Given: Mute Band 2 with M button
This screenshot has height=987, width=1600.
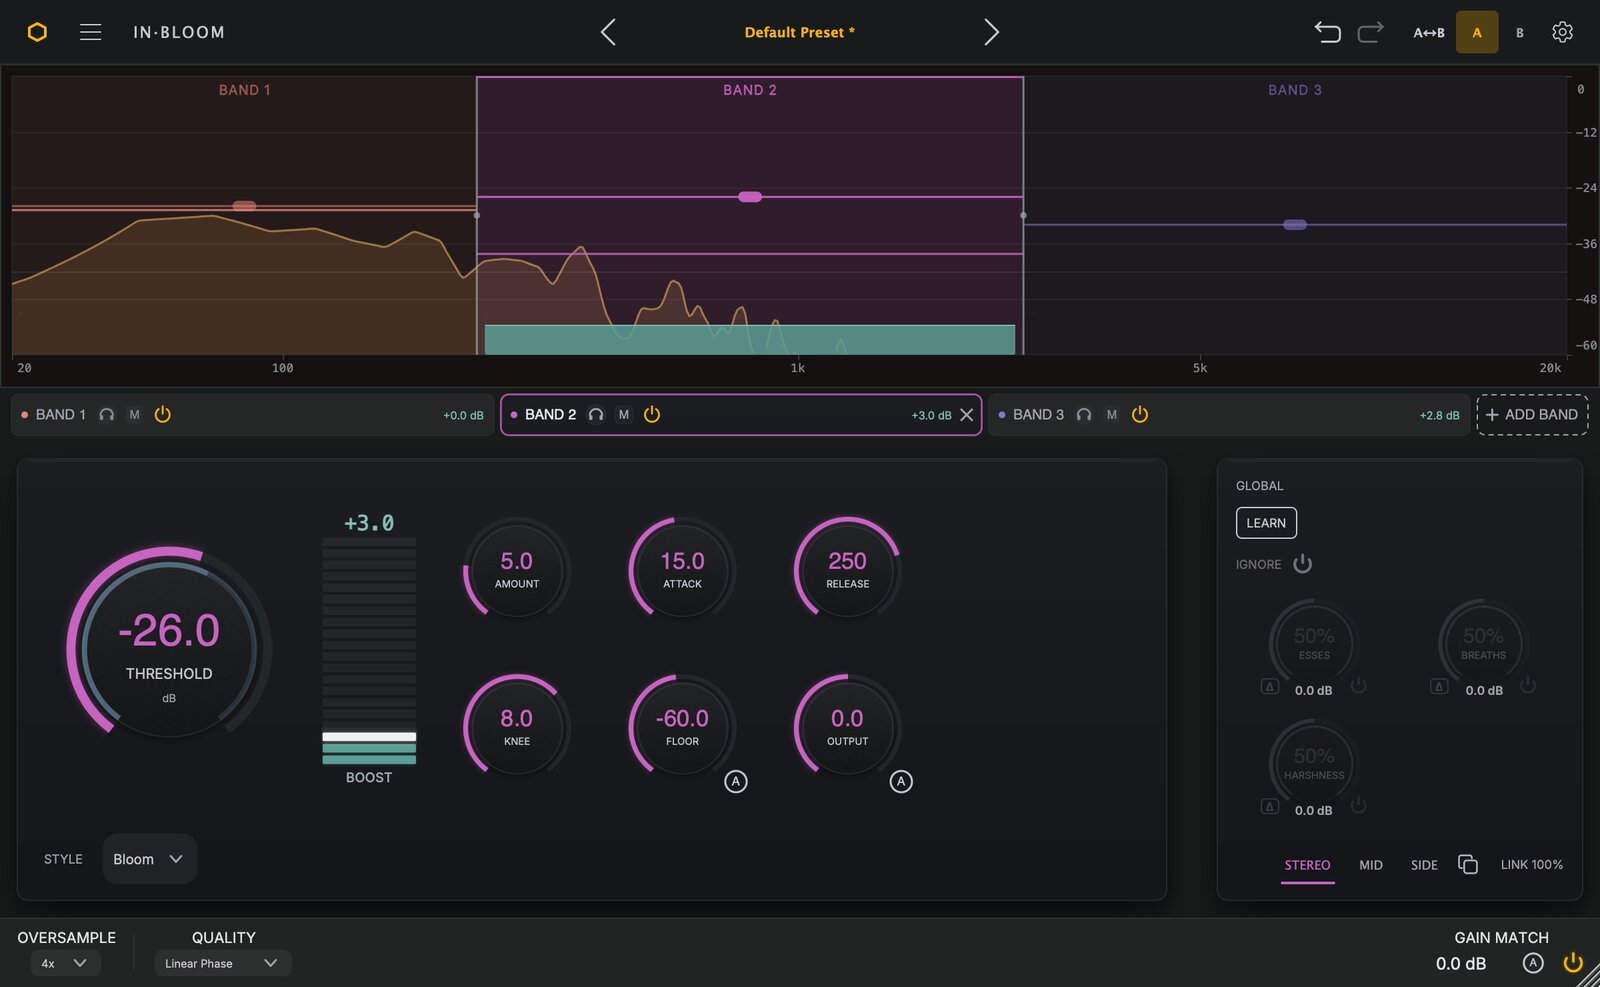Looking at the screenshot, I should [x=624, y=415].
